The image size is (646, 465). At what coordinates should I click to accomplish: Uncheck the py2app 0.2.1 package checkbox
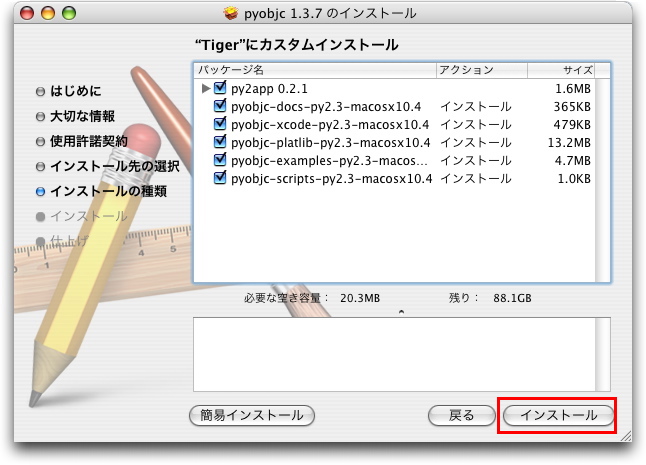click(x=220, y=89)
